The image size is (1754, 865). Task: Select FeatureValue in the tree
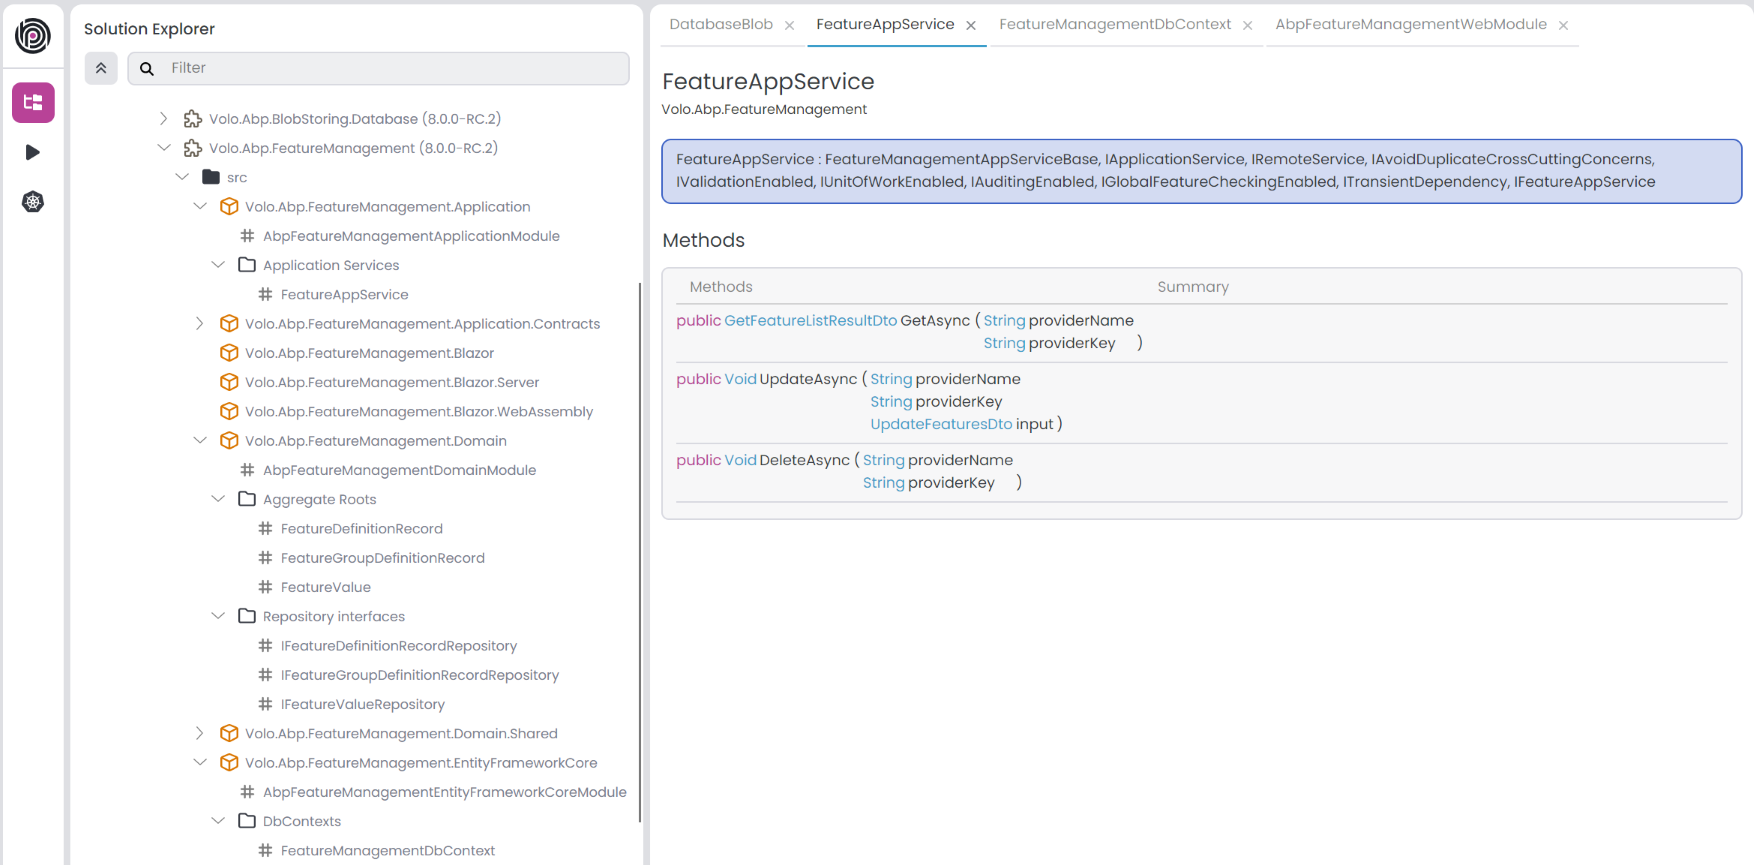tap(325, 587)
